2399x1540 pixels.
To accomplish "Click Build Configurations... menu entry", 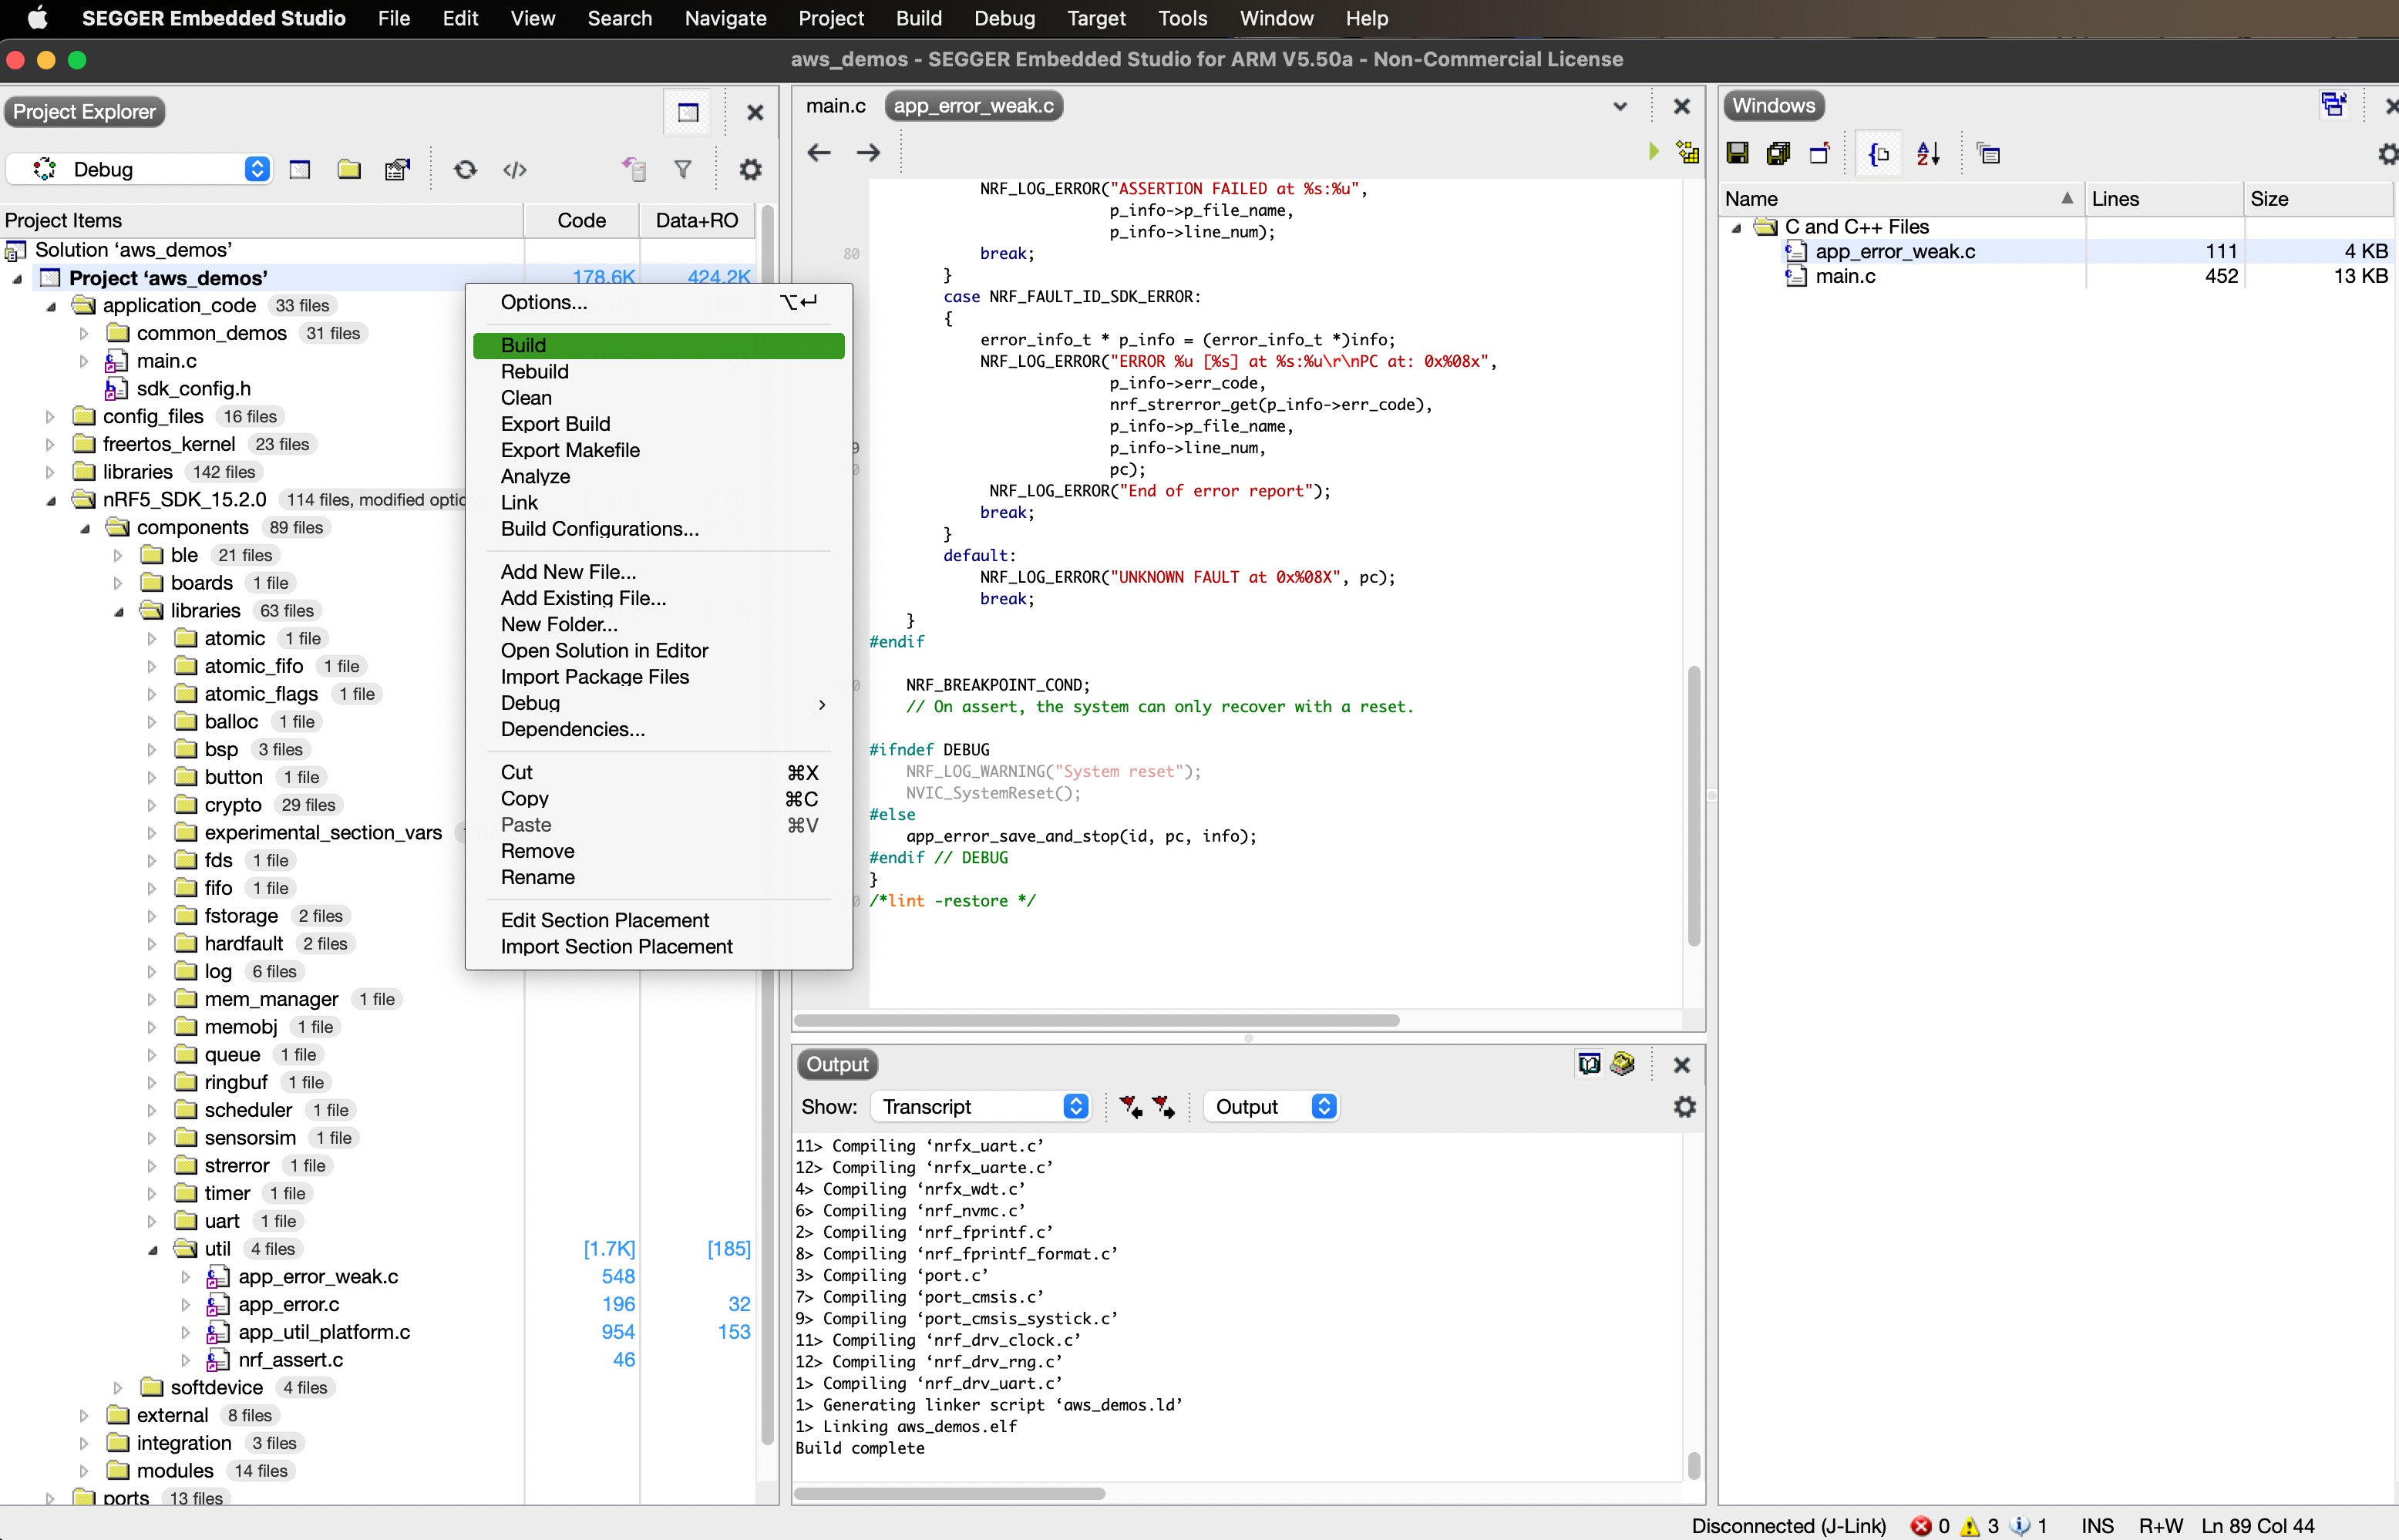I will pyautogui.click(x=599, y=529).
